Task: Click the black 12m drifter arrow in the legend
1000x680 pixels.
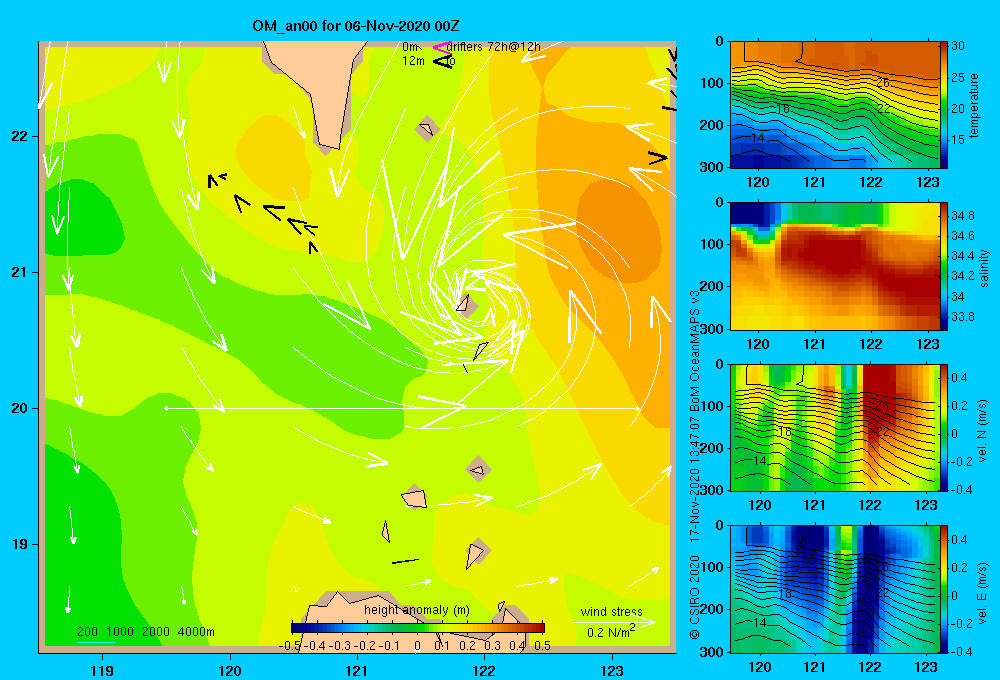Action: (x=443, y=61)
